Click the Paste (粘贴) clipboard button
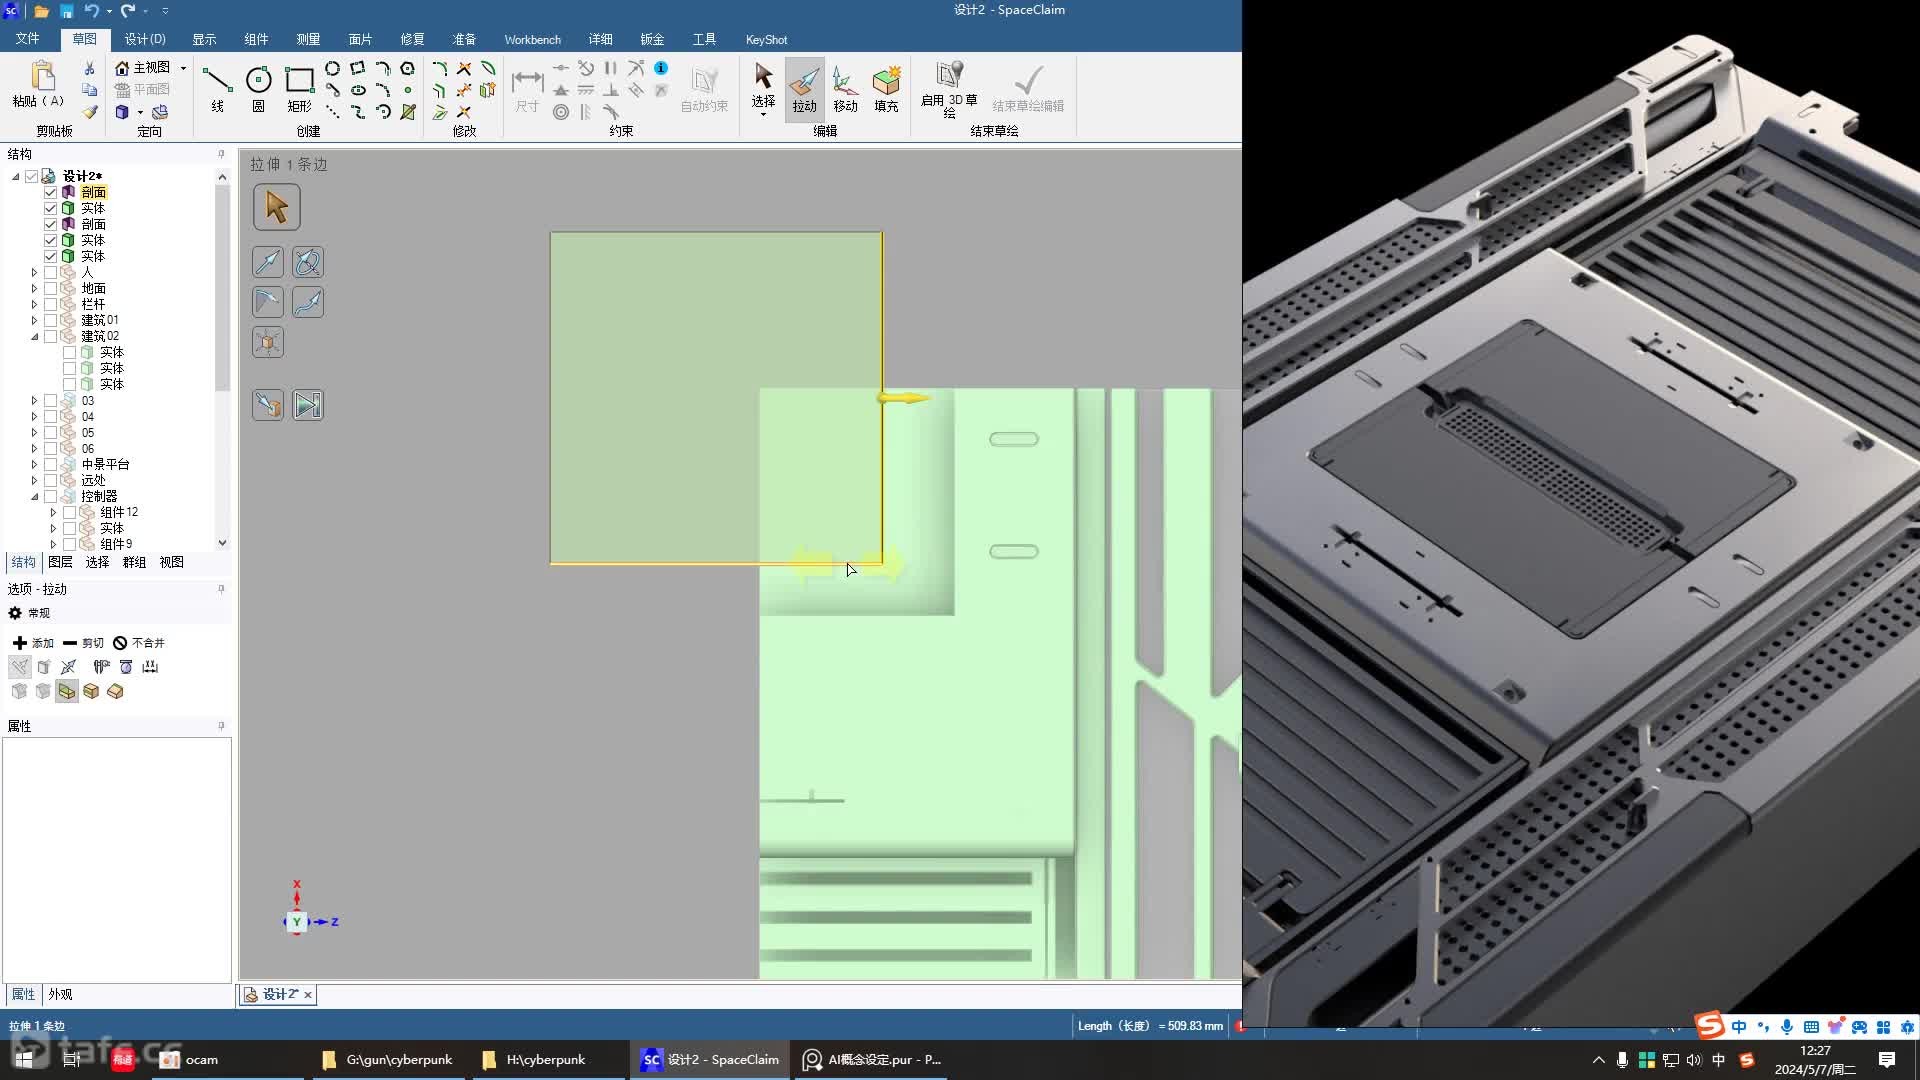The height and width of the screenshot is (1080, 1920). (x=38, y=85)
